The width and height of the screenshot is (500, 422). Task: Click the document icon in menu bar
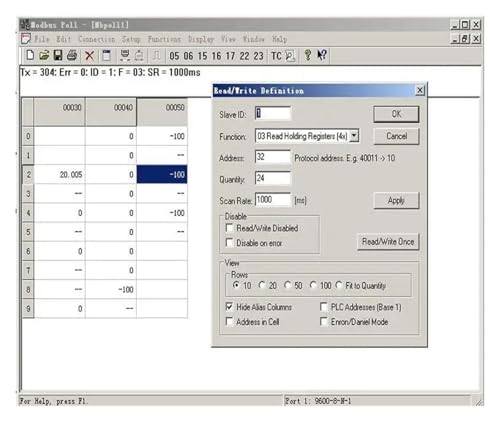[26, 39]
